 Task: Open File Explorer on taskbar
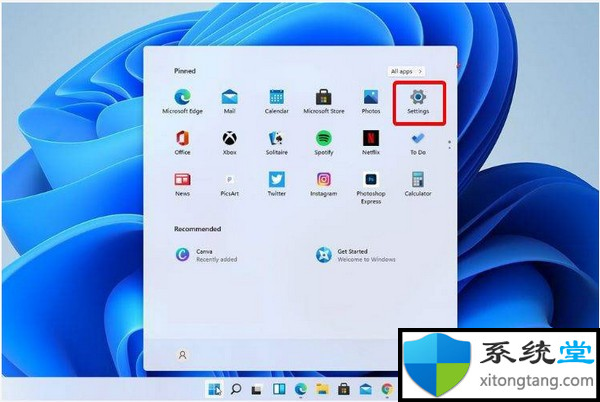[322, 389]
